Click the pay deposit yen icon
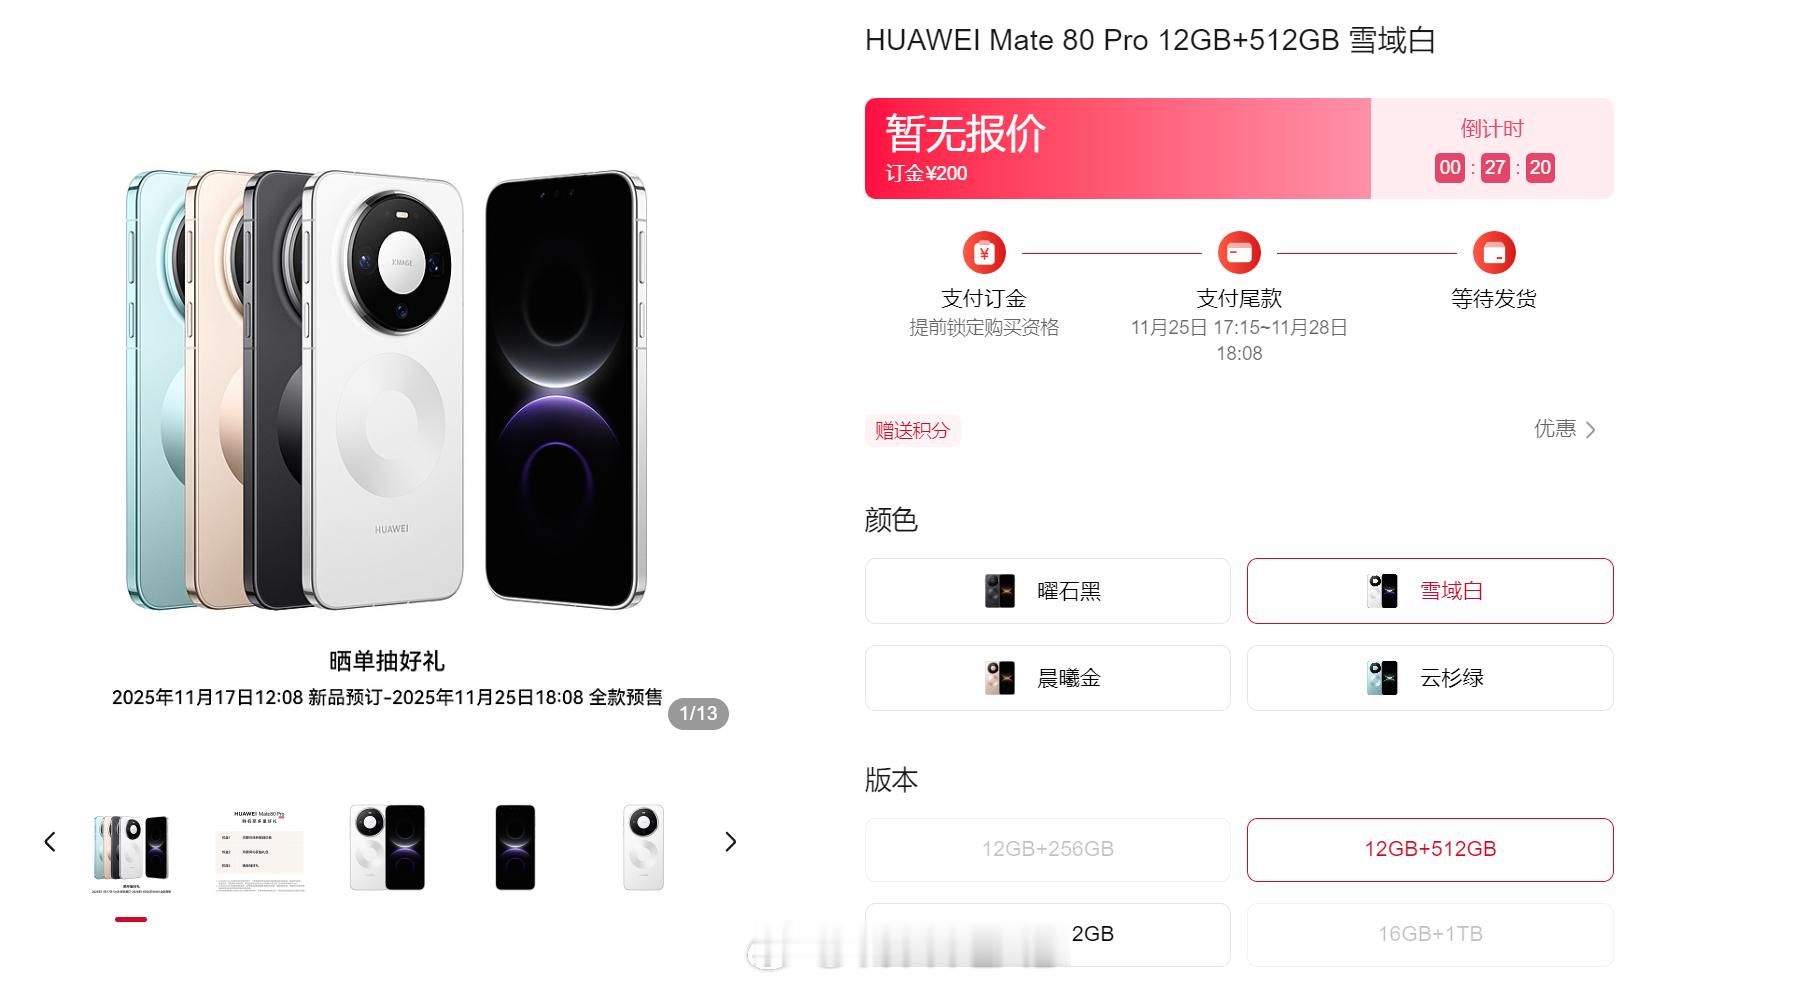 click(984, 253)
